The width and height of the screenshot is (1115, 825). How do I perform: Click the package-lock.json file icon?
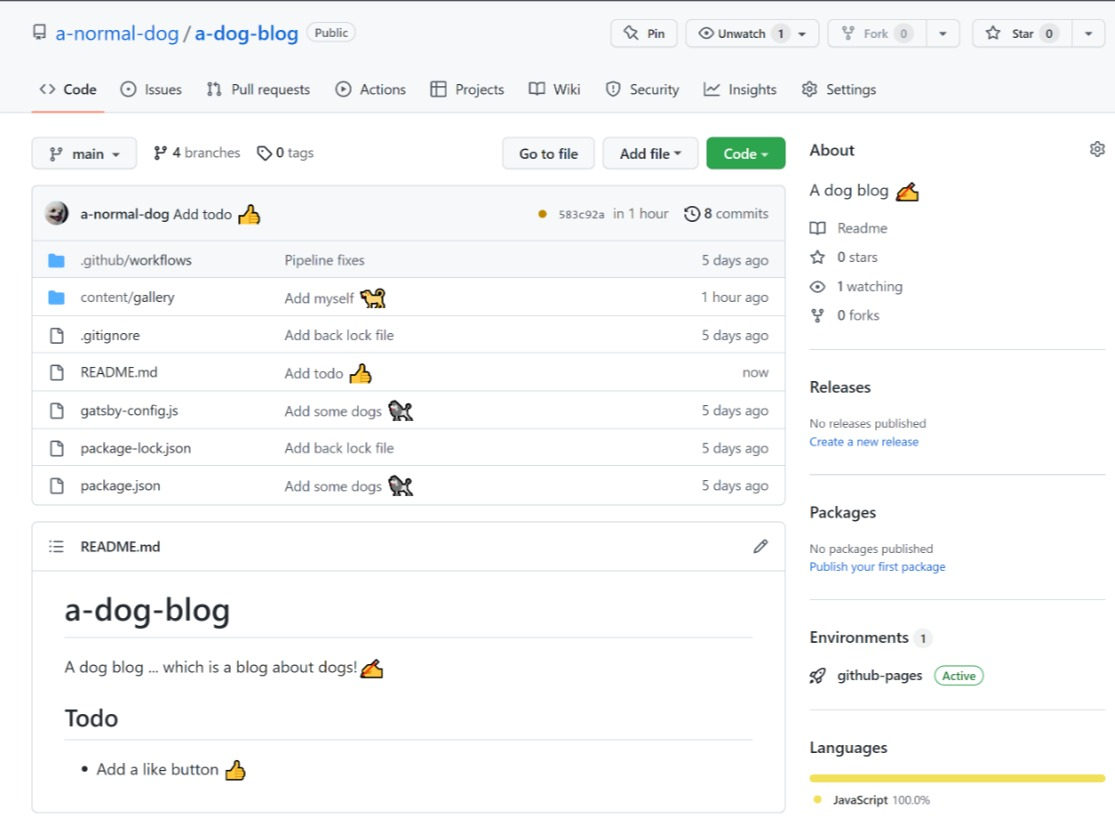[56, 448]
